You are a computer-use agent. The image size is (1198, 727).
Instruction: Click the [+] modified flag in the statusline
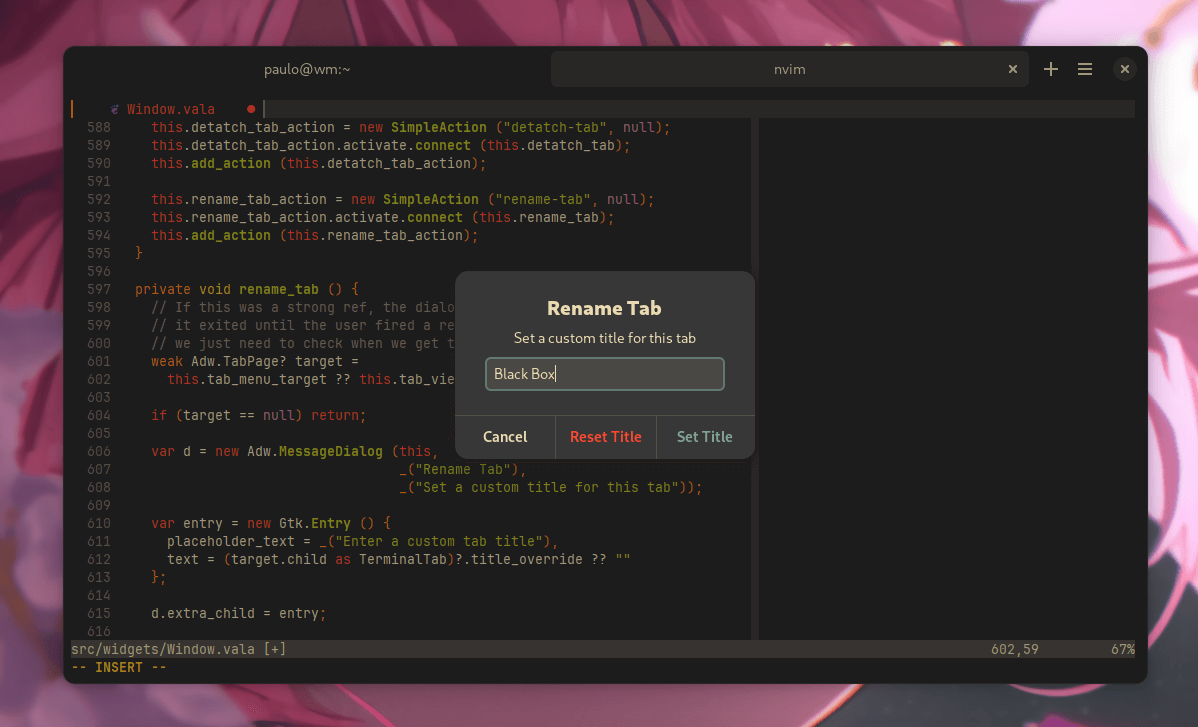(276, 648)
